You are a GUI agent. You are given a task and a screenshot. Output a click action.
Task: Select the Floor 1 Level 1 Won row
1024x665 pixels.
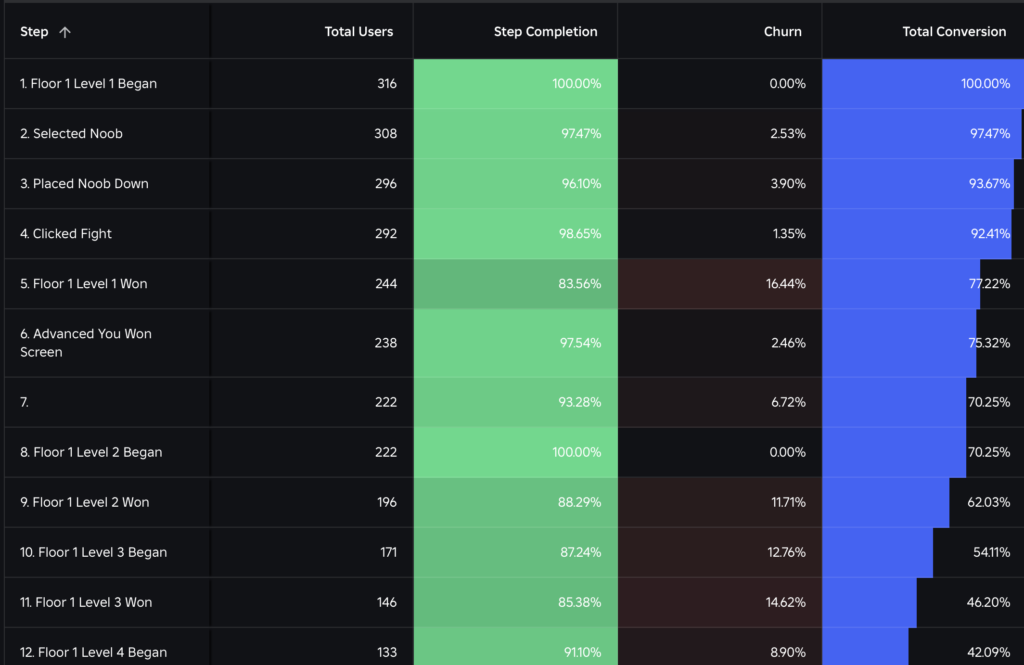tap(83, 284)
